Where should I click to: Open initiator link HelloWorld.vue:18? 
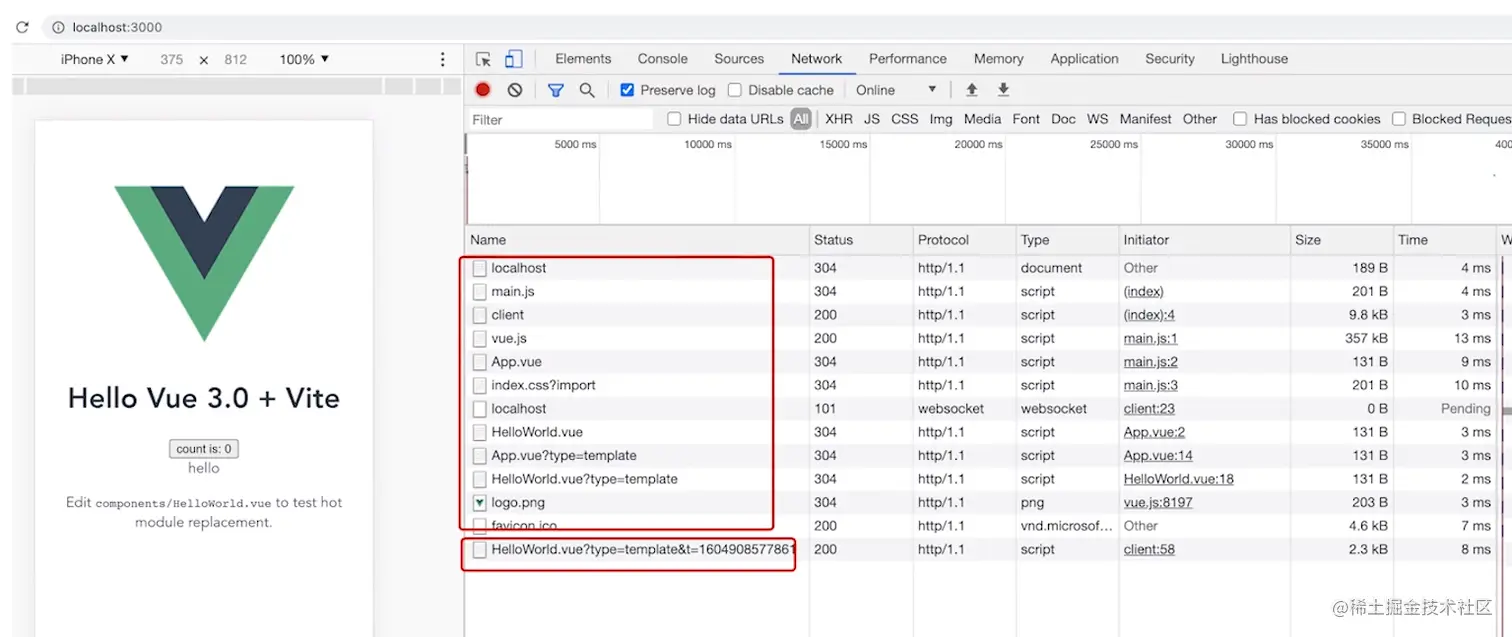(x=1179, y=479)
